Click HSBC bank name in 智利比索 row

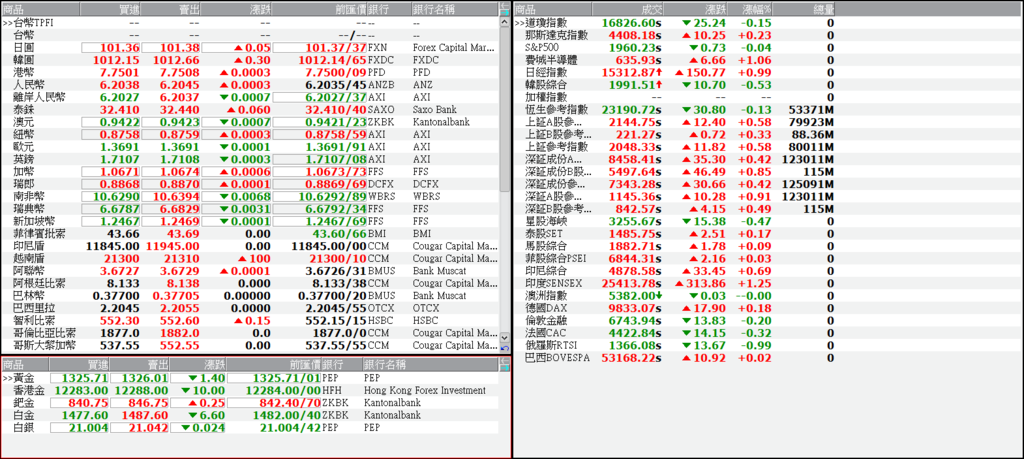click(426, 321)
